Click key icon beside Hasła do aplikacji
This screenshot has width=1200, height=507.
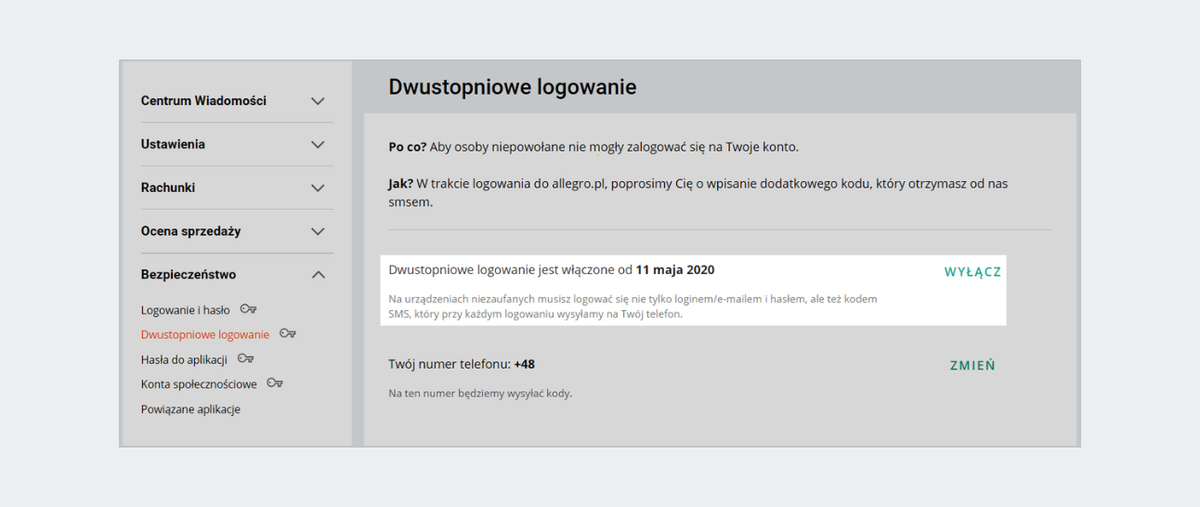246,358
